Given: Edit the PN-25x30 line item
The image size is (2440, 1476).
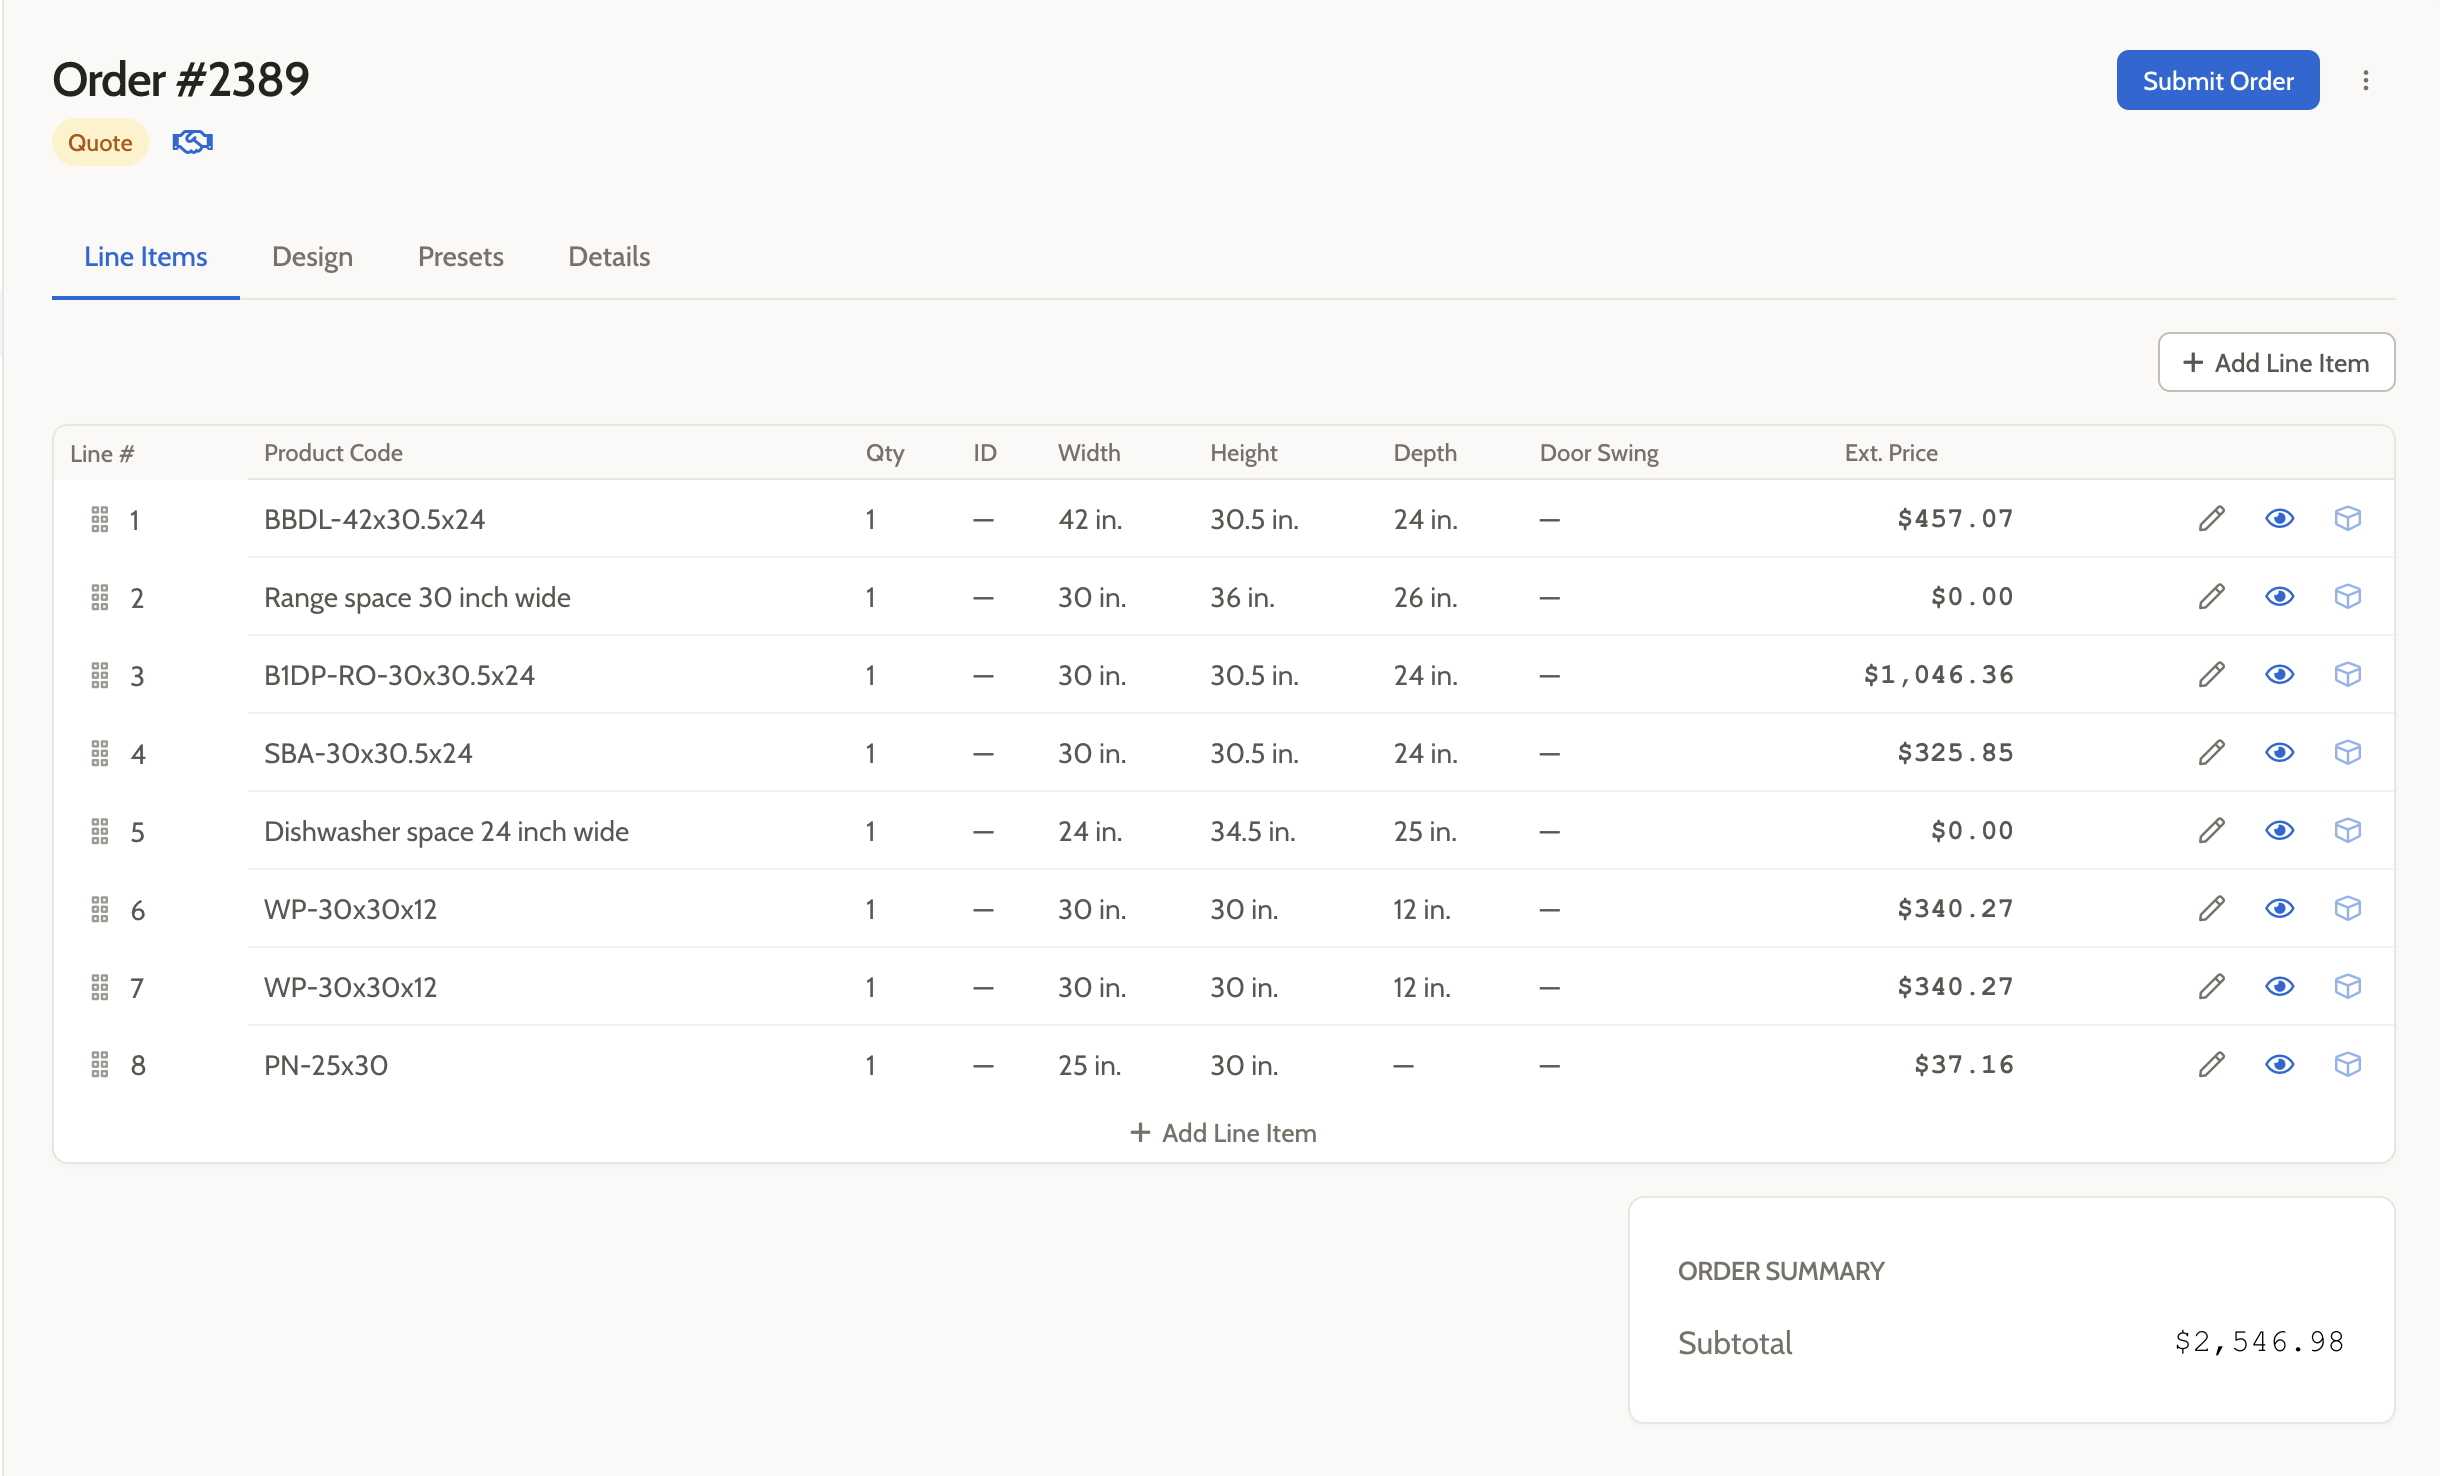Looking at the screenshot, I should point(2212,1064).
